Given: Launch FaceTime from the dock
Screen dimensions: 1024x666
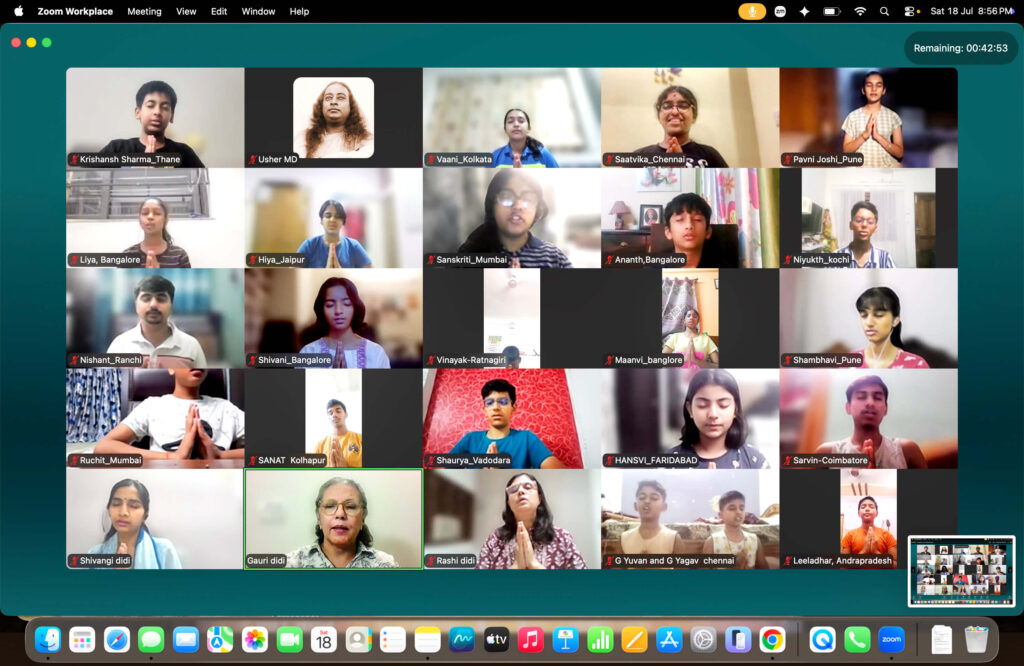Looking at the screenshot, I should tap(289, 640).
